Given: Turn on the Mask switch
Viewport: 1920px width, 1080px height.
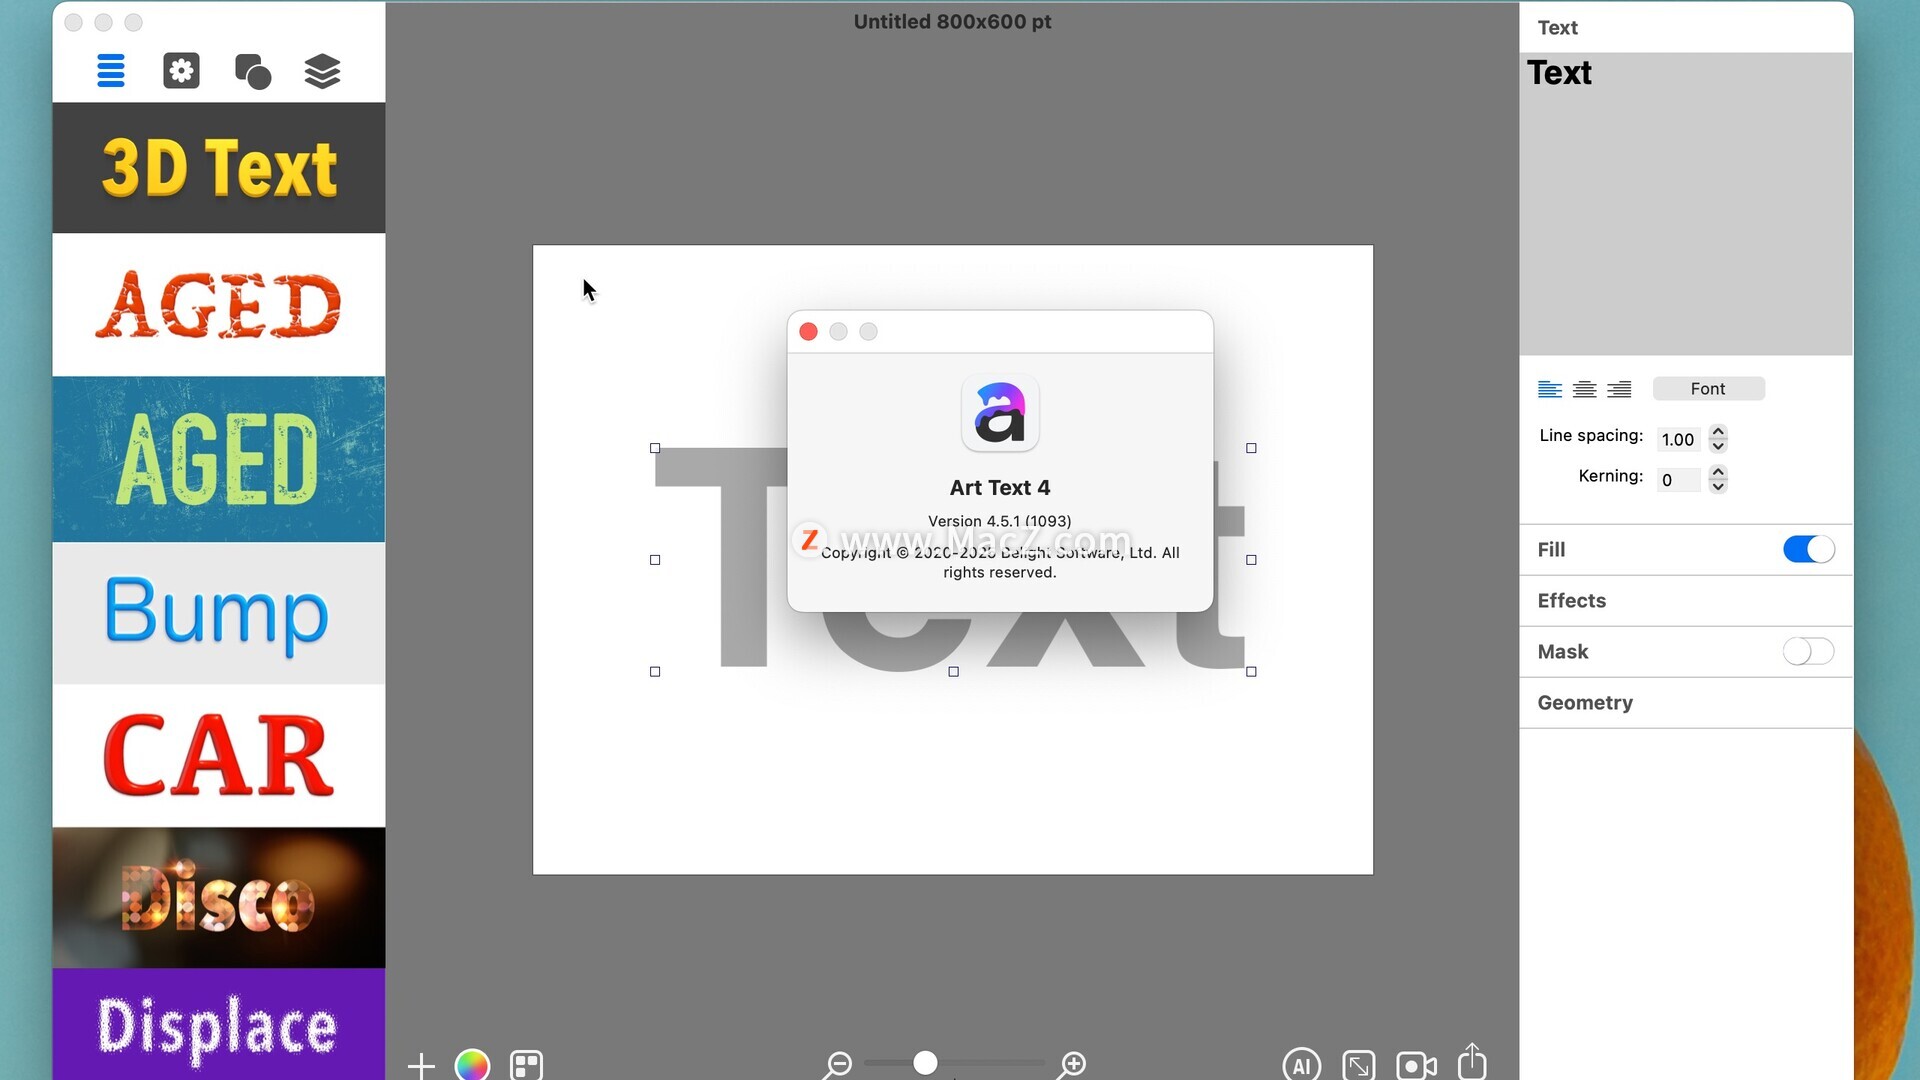Looking at the screenshot, I should point(1808,652).
